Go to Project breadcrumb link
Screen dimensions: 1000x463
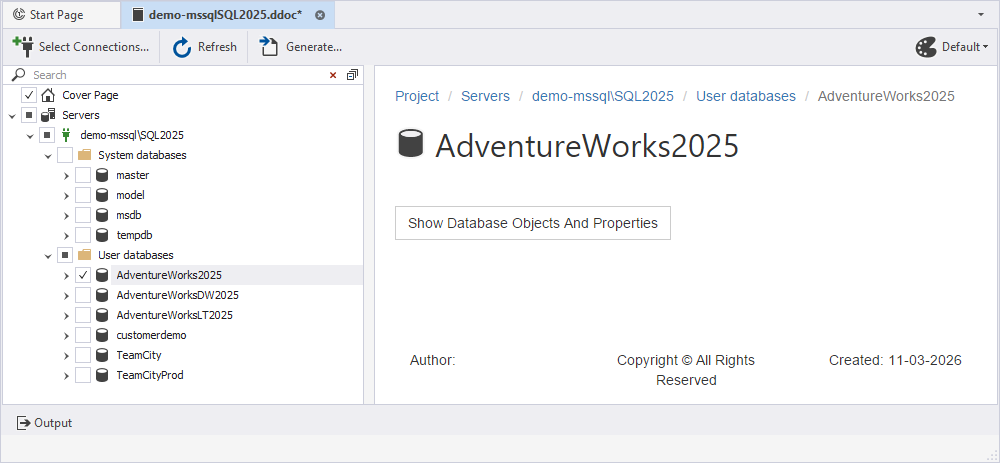[x=417, y=96]
